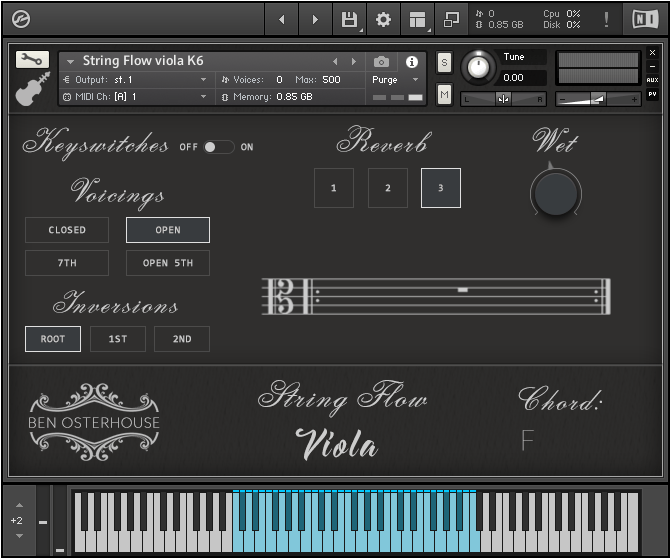Viewport: 670px width, 558px height.
Task: Minimize the instrument header with minus button
Action: click(652, 66)
